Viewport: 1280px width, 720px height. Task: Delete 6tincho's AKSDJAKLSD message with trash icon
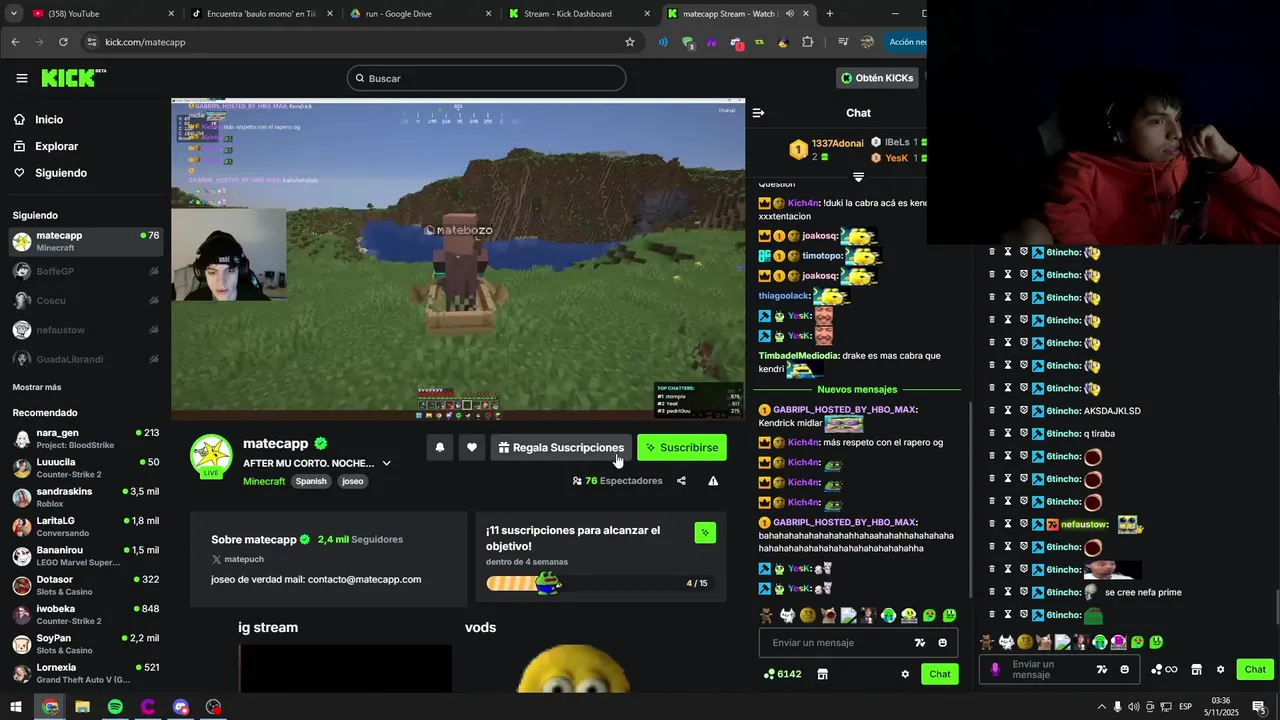992,411
